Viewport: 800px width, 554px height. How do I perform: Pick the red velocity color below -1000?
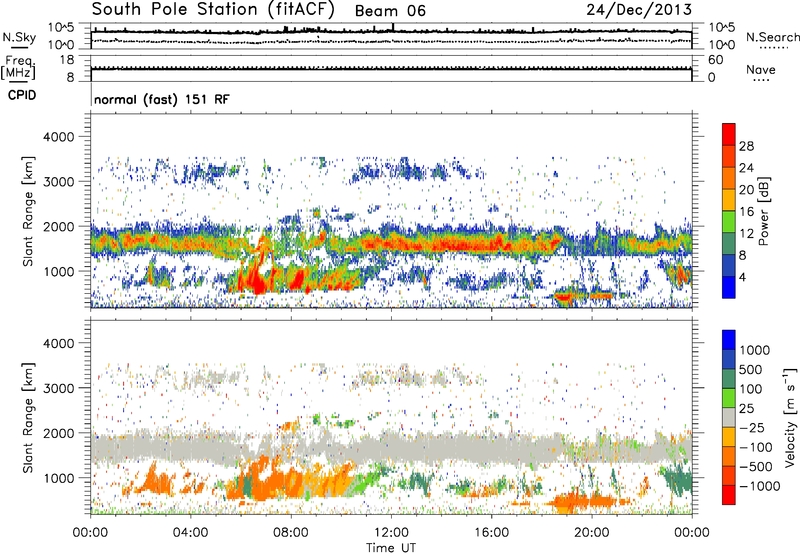729,495
